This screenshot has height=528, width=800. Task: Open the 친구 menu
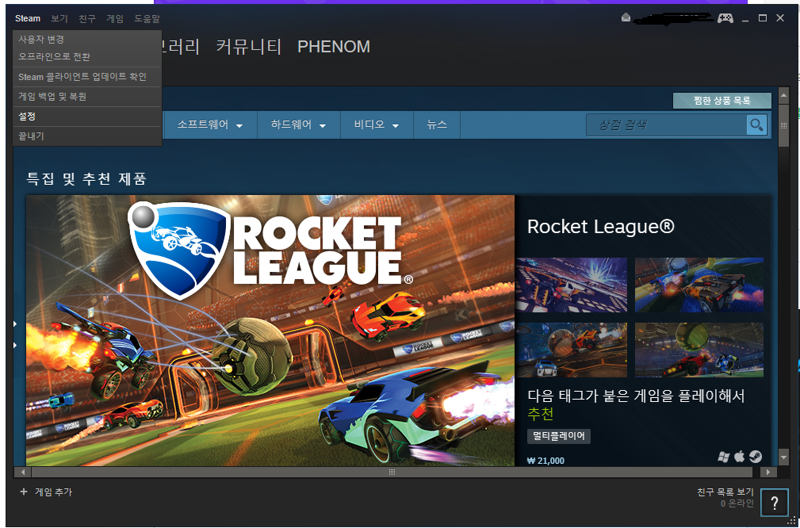[x=87, y=19]
